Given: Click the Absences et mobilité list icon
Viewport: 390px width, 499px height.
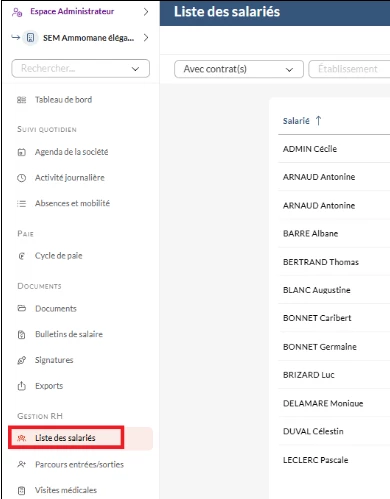Looking at the screenshot, I should tap(21, 203).
